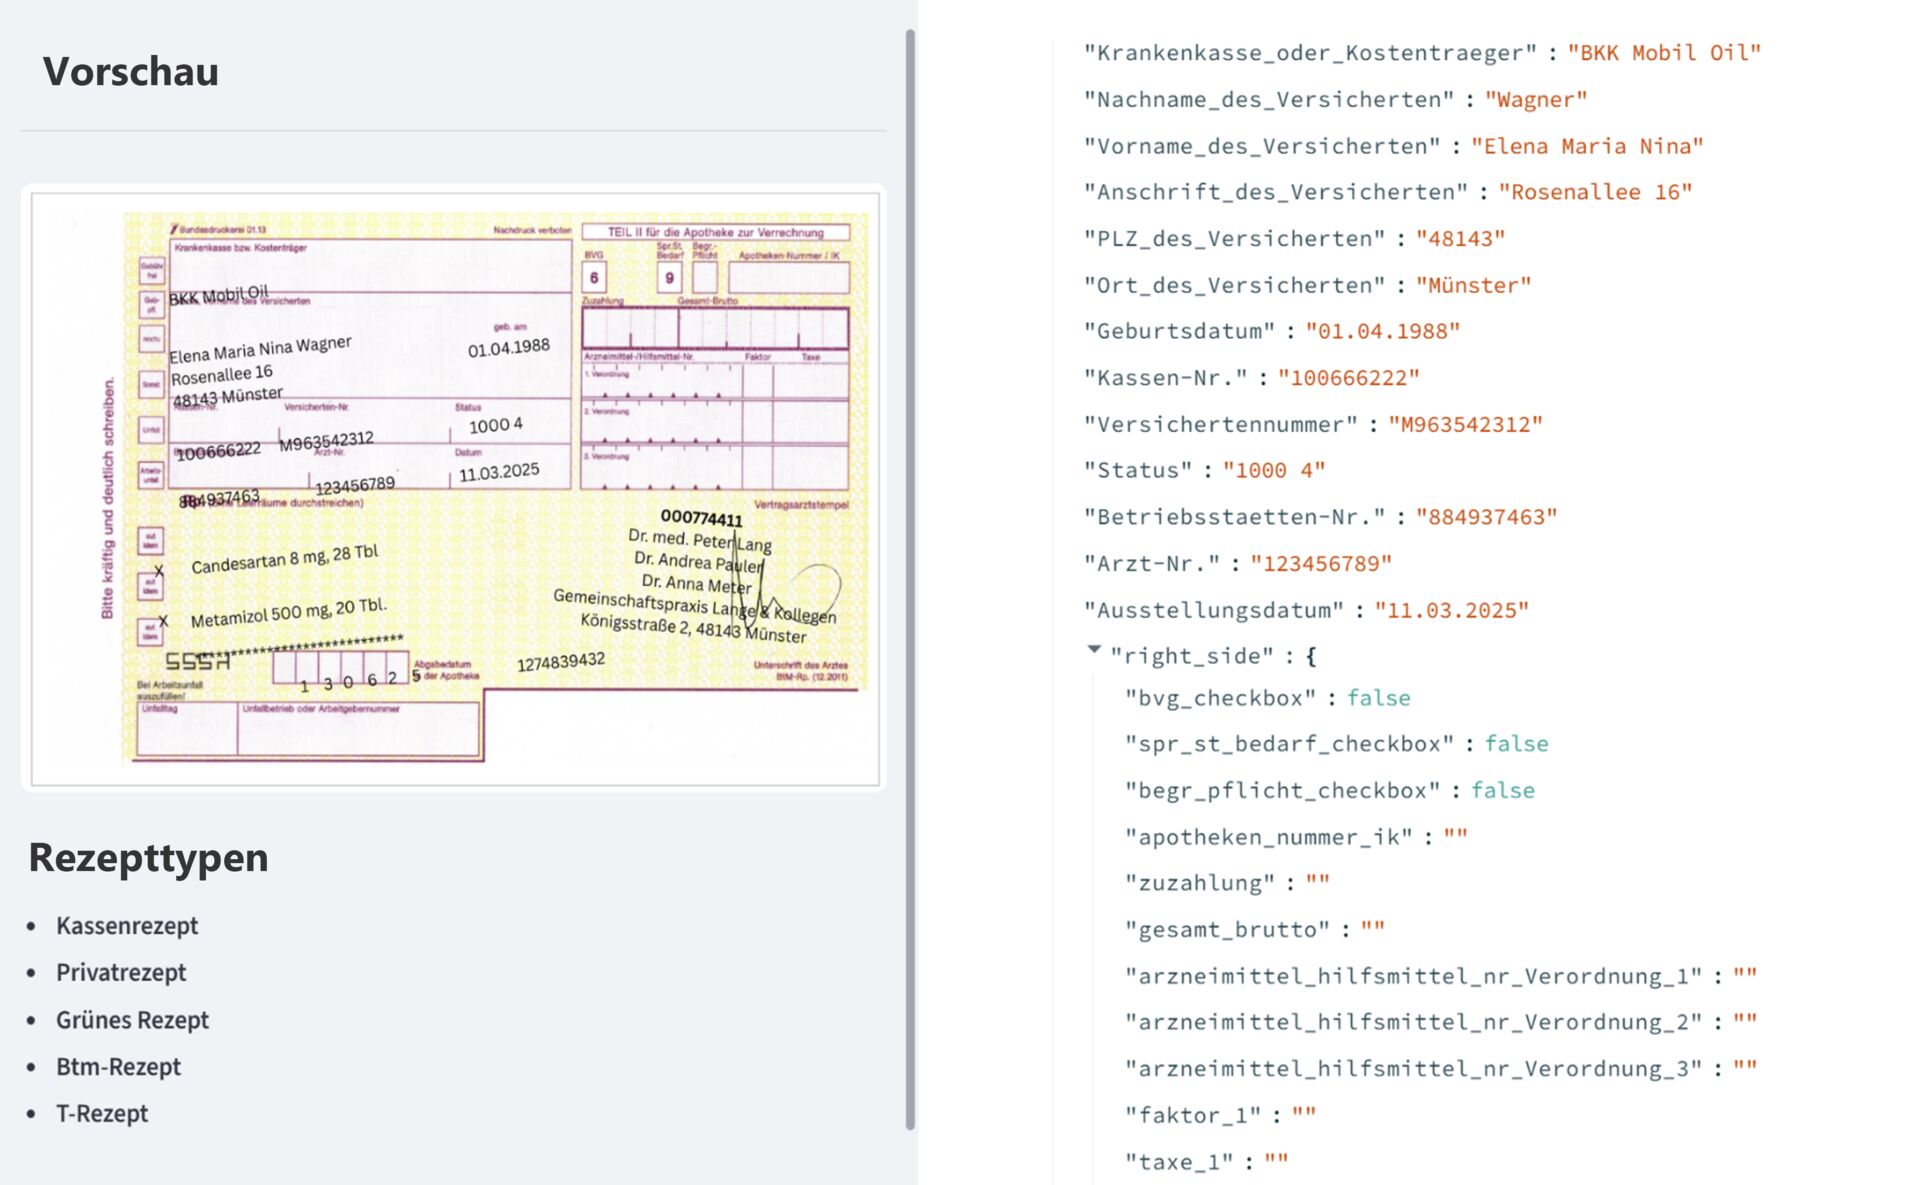Select the "M963542312" Versichertennummer value
Viewport: 1920px width, 1185px height.
click(x=1465, y=425)
